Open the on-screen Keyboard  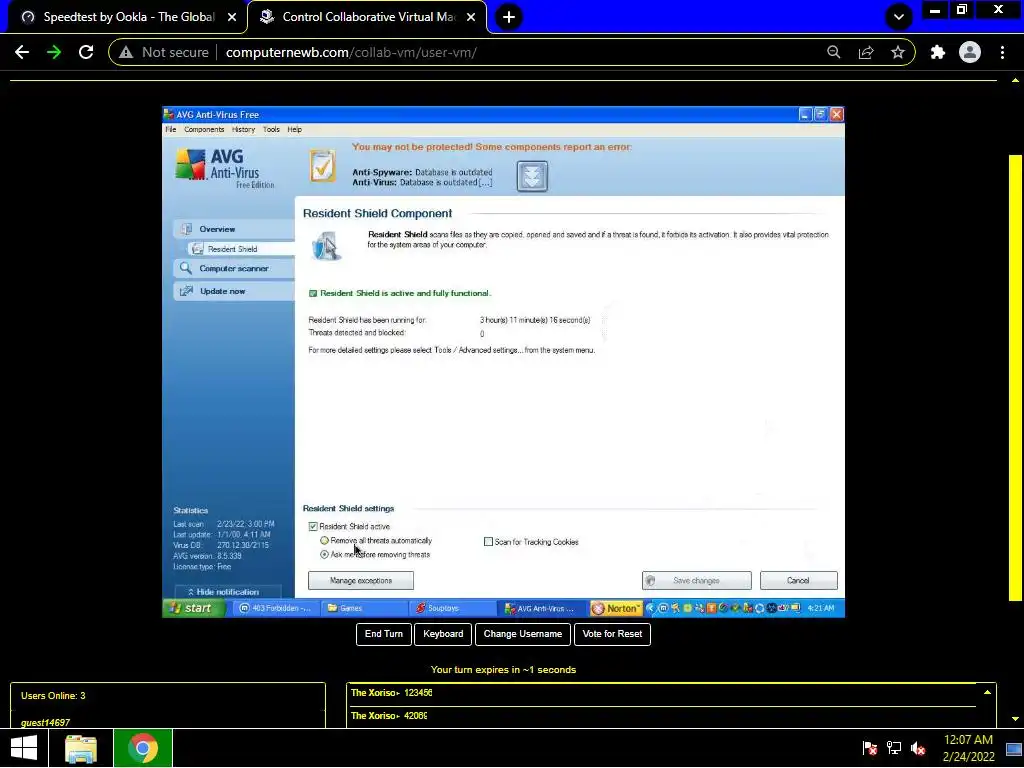tap(443, 634)
